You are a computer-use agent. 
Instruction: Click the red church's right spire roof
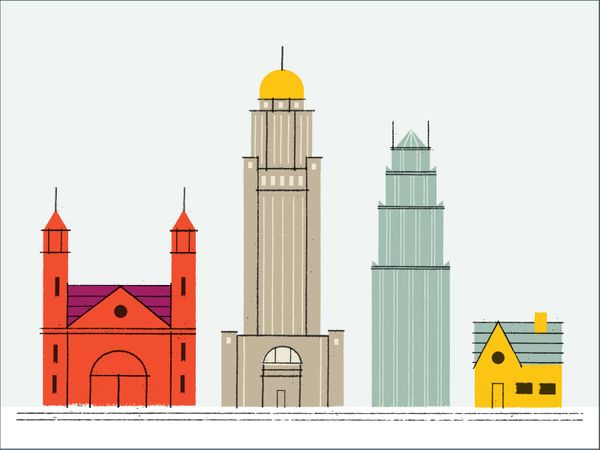183,221
